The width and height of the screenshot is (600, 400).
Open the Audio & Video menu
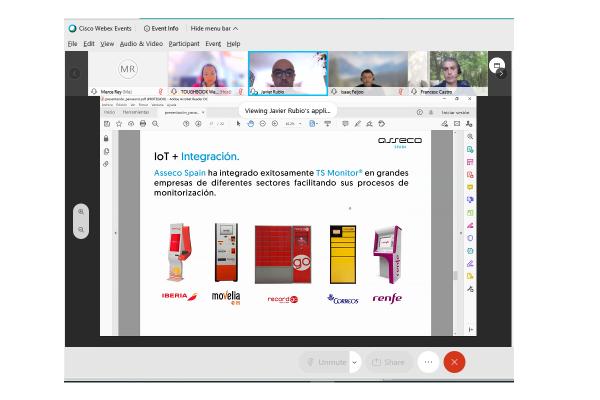[141, 44]
